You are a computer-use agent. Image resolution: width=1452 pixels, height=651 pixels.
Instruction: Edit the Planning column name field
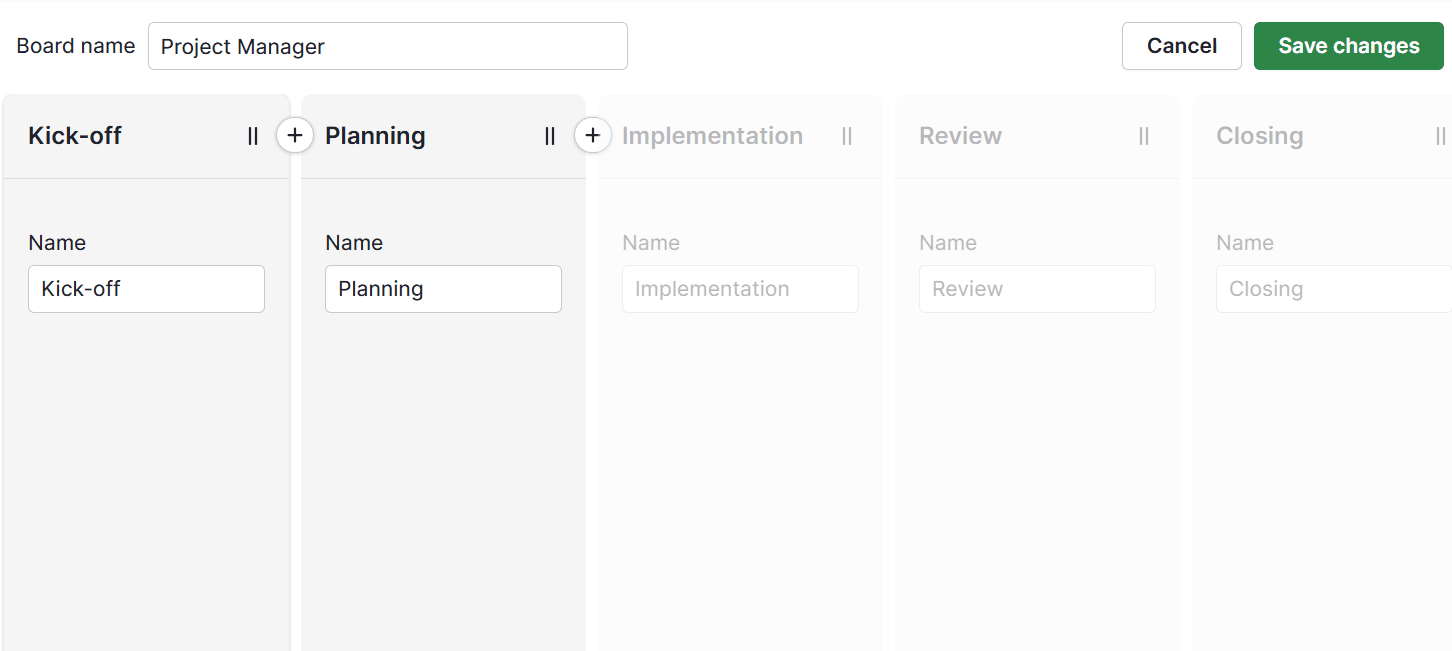[443, 289]
